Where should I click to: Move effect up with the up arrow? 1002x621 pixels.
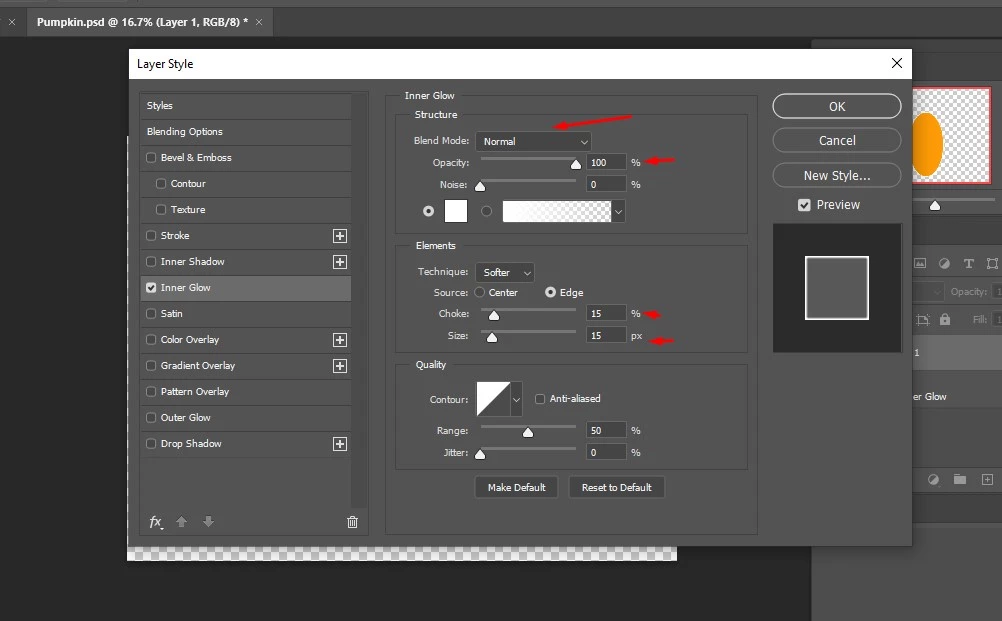click(181, 521)
